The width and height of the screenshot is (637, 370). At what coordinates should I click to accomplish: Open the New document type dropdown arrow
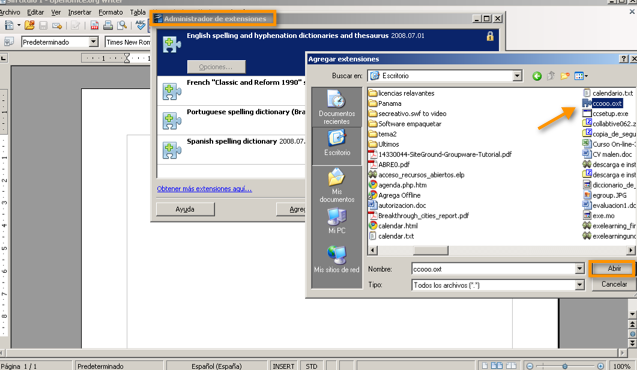tap(19, 26)
